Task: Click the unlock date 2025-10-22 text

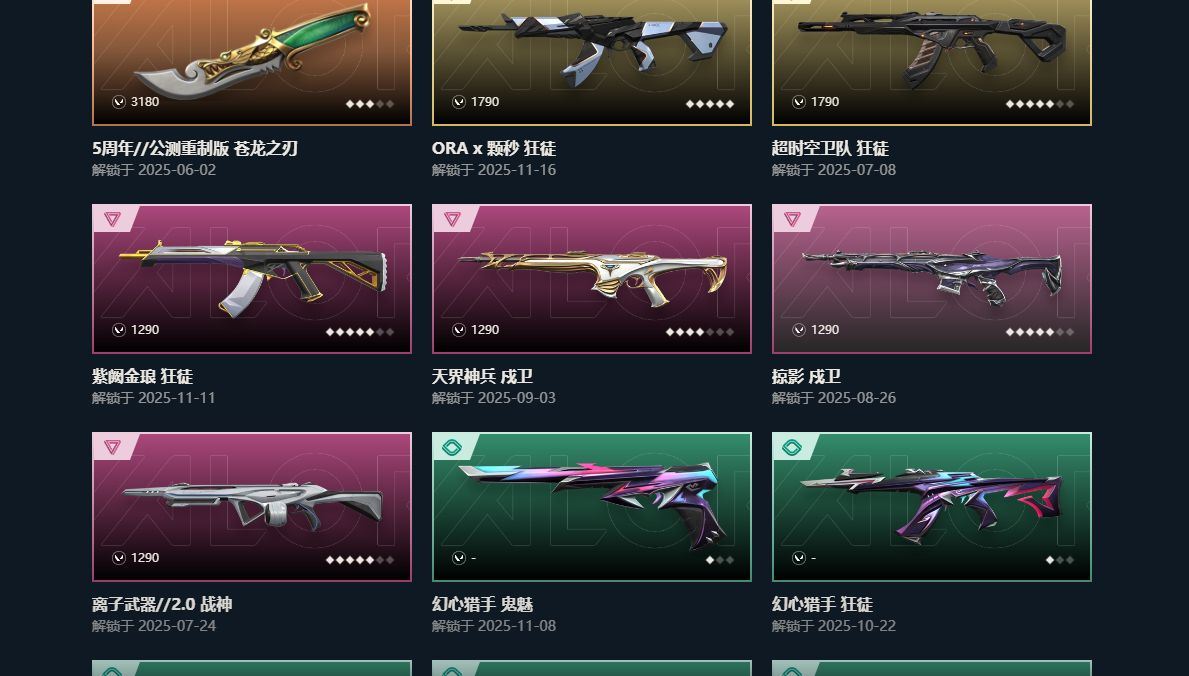Action: pyautogui.click(x=857, y=626)
